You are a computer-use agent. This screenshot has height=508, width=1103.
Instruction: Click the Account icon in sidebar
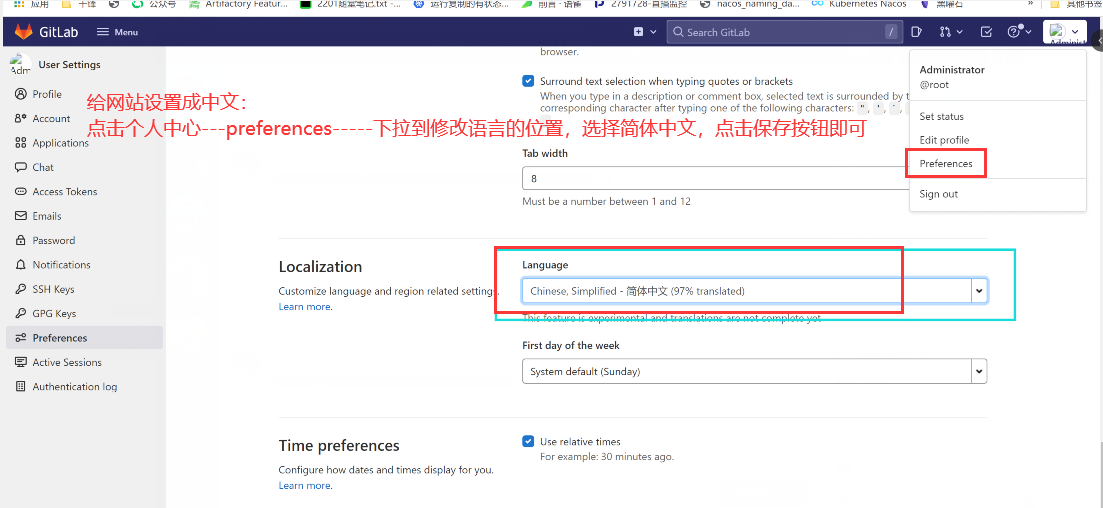(20, 118)
